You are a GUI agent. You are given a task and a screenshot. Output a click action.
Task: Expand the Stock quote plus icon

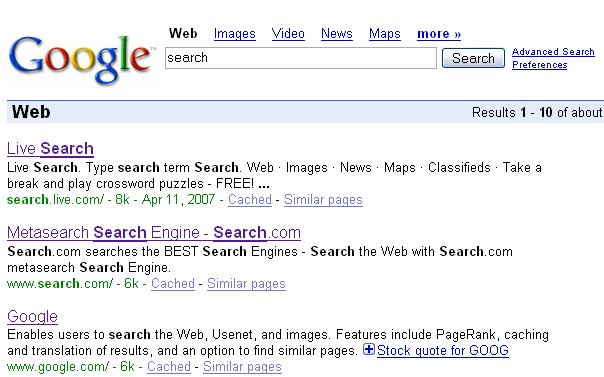(369, 349)
